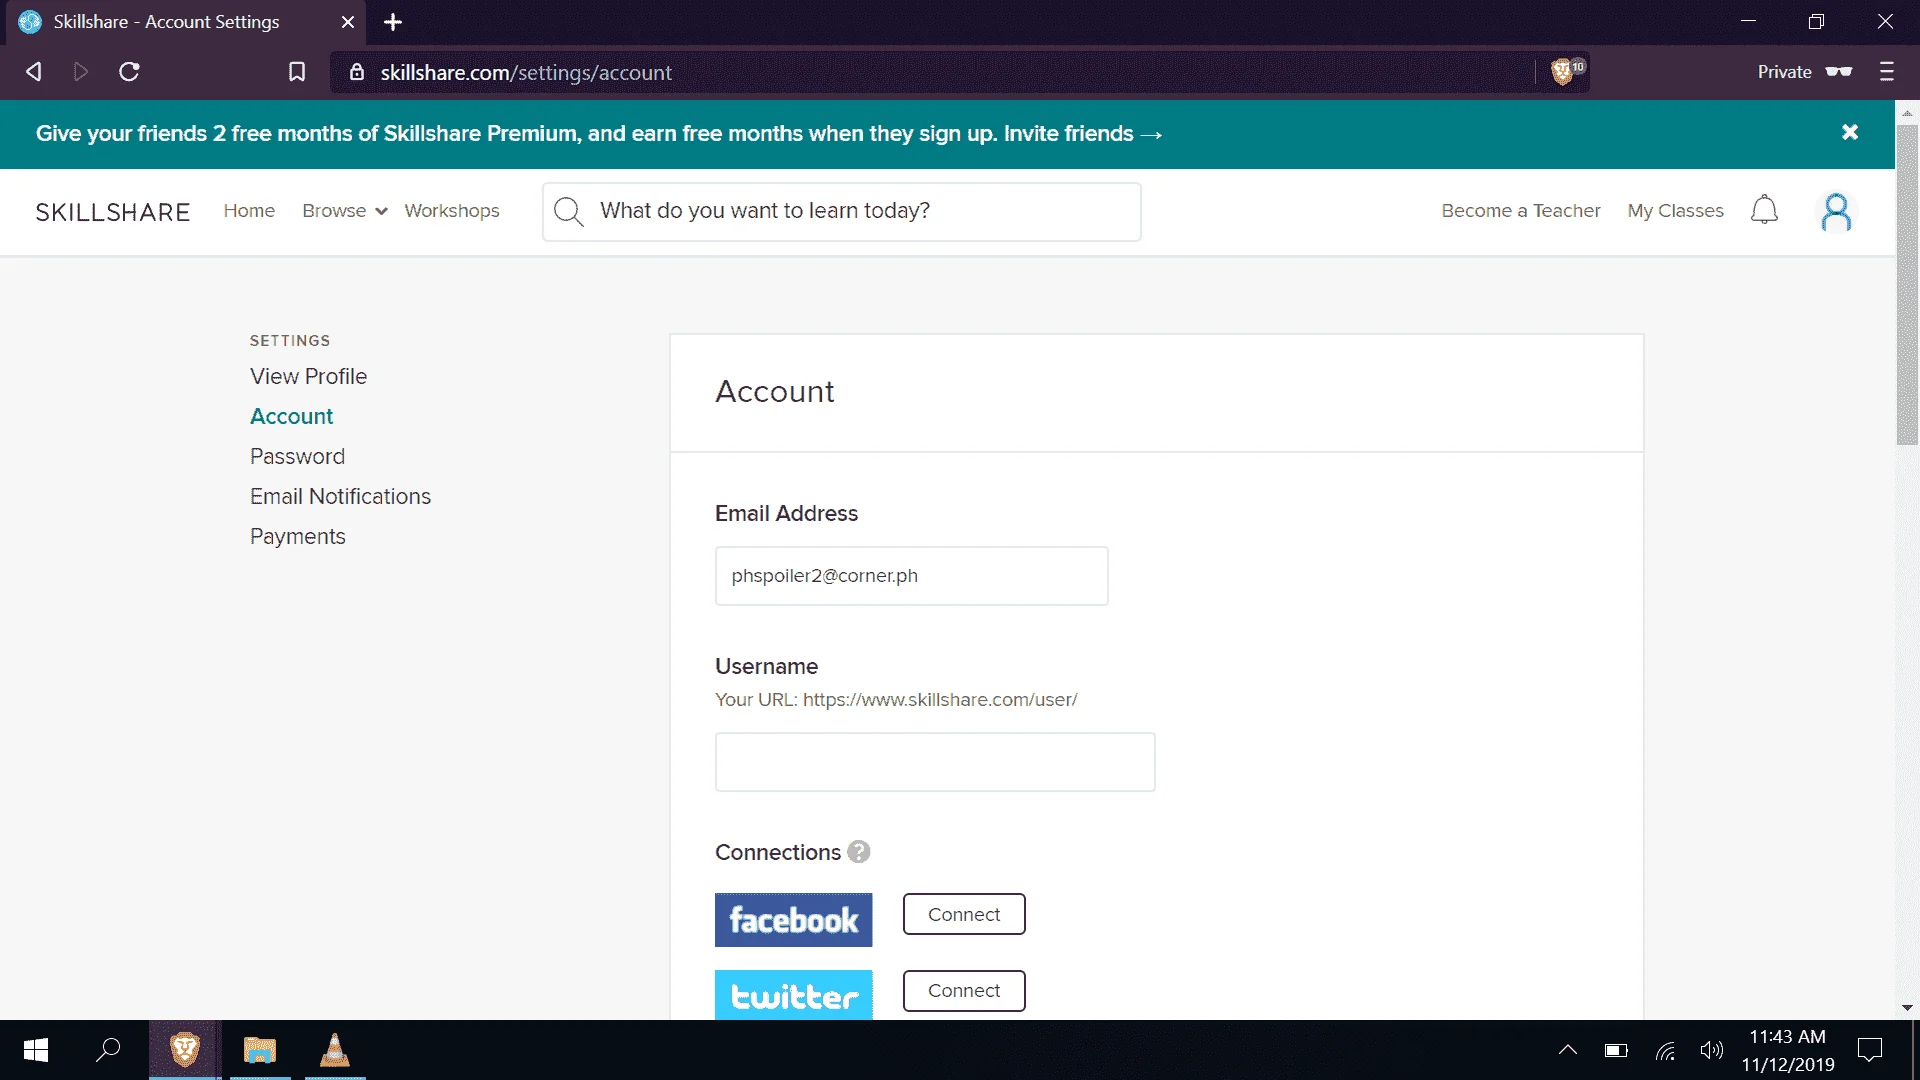Reload the page with the refresh icon
The image size is (1920, 1080).
pos(129,72)
